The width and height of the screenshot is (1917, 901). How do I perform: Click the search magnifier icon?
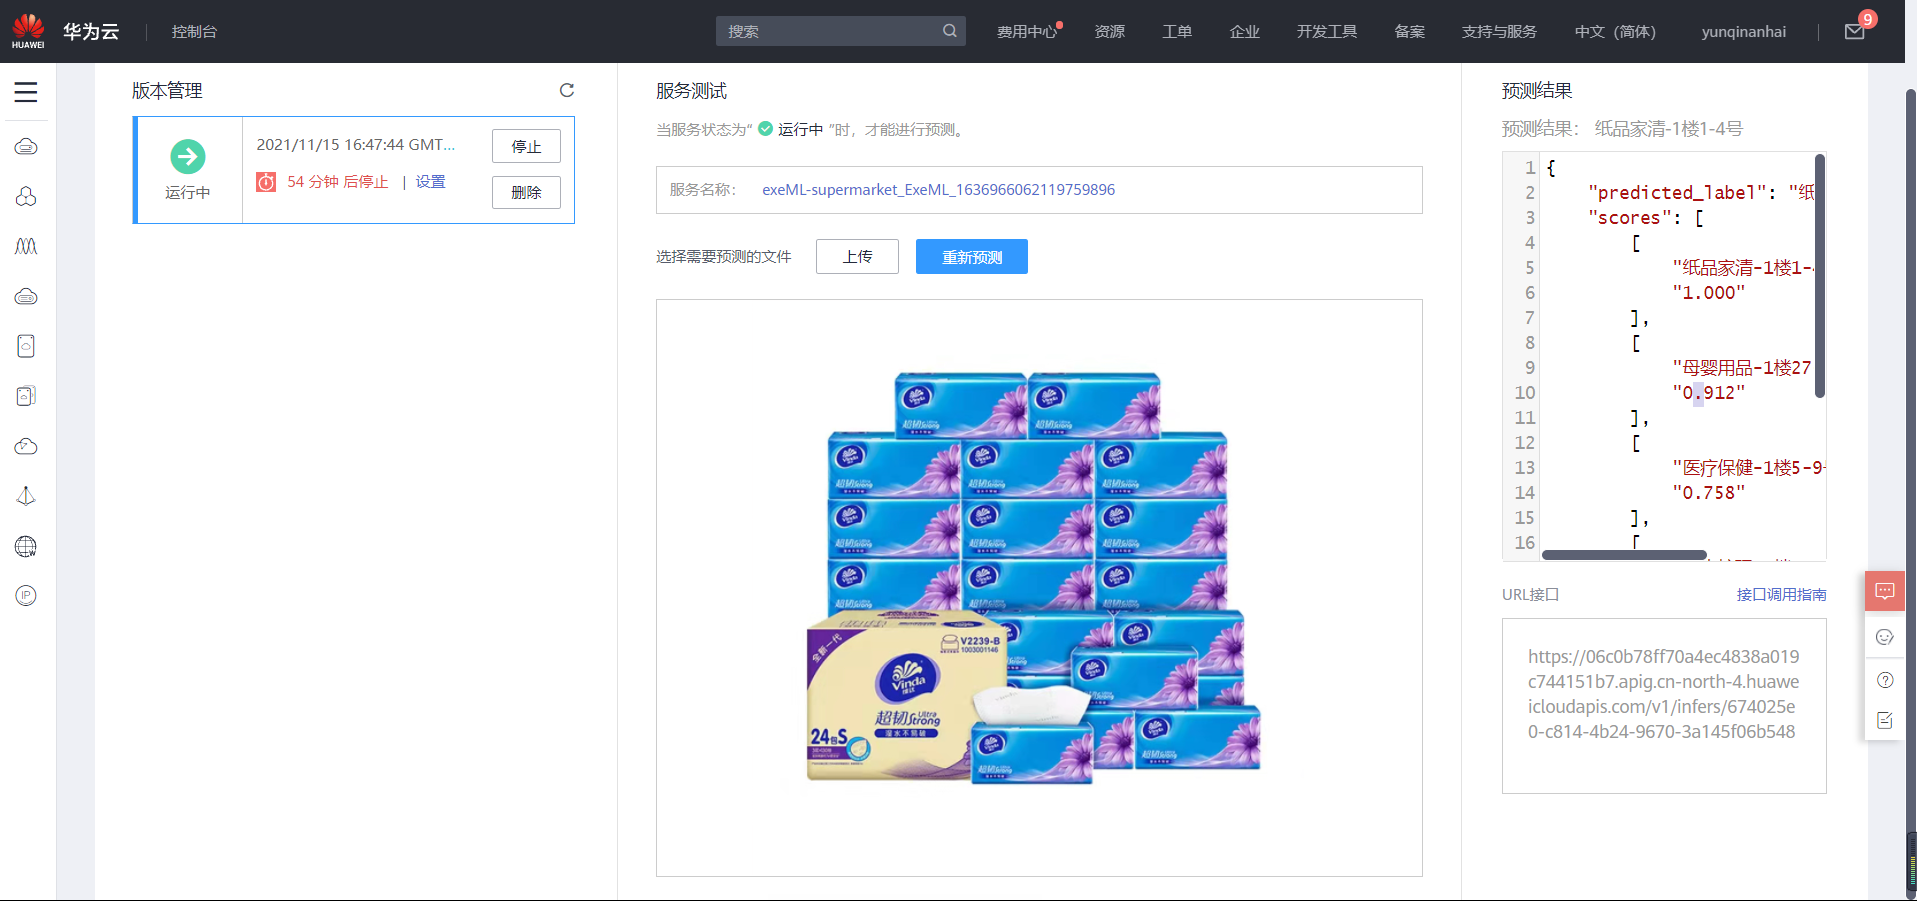[x=949, y=31]
